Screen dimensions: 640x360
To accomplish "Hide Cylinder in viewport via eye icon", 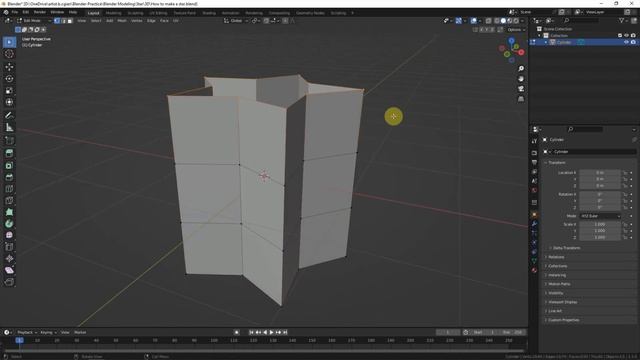I will (626, 42).
